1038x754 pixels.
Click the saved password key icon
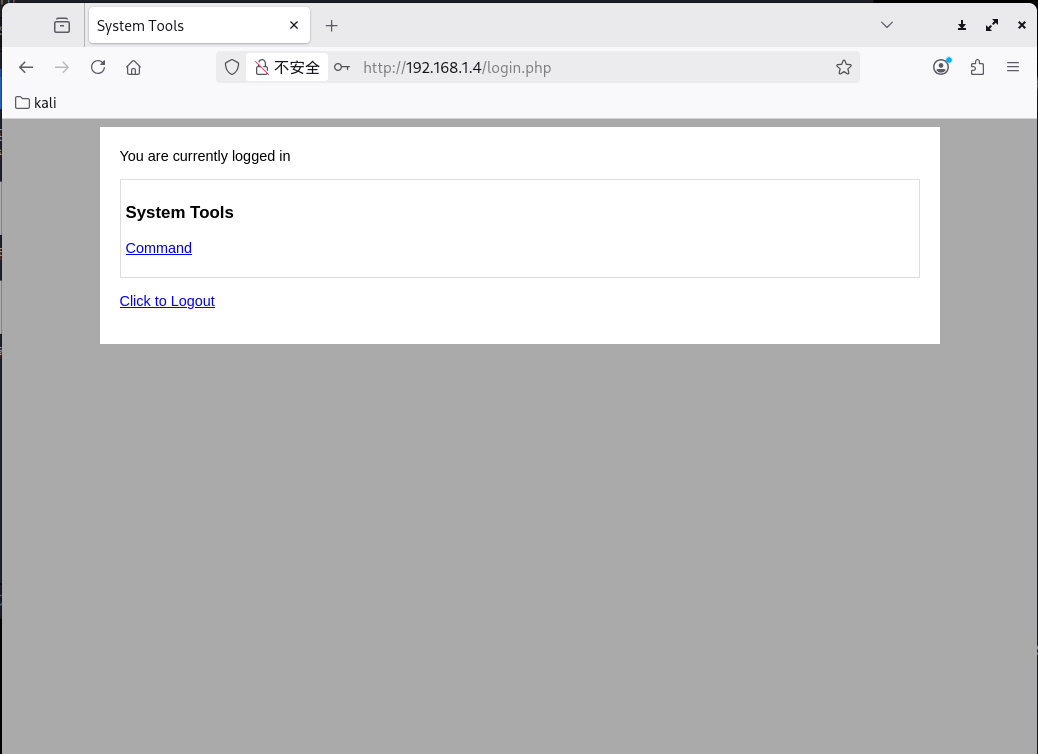pyautogui.click(x=342, y=67)
